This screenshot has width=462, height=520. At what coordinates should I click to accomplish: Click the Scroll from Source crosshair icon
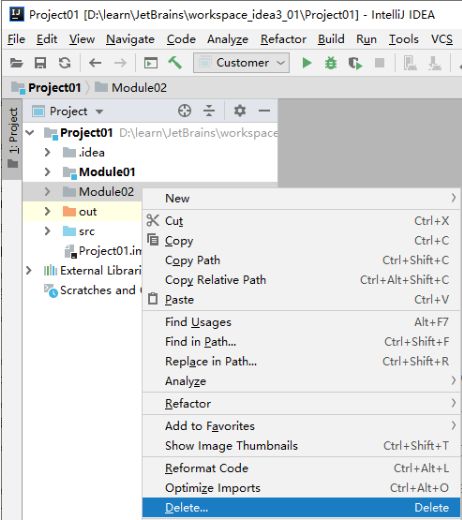pyautogui.click(x=184, y=111)
